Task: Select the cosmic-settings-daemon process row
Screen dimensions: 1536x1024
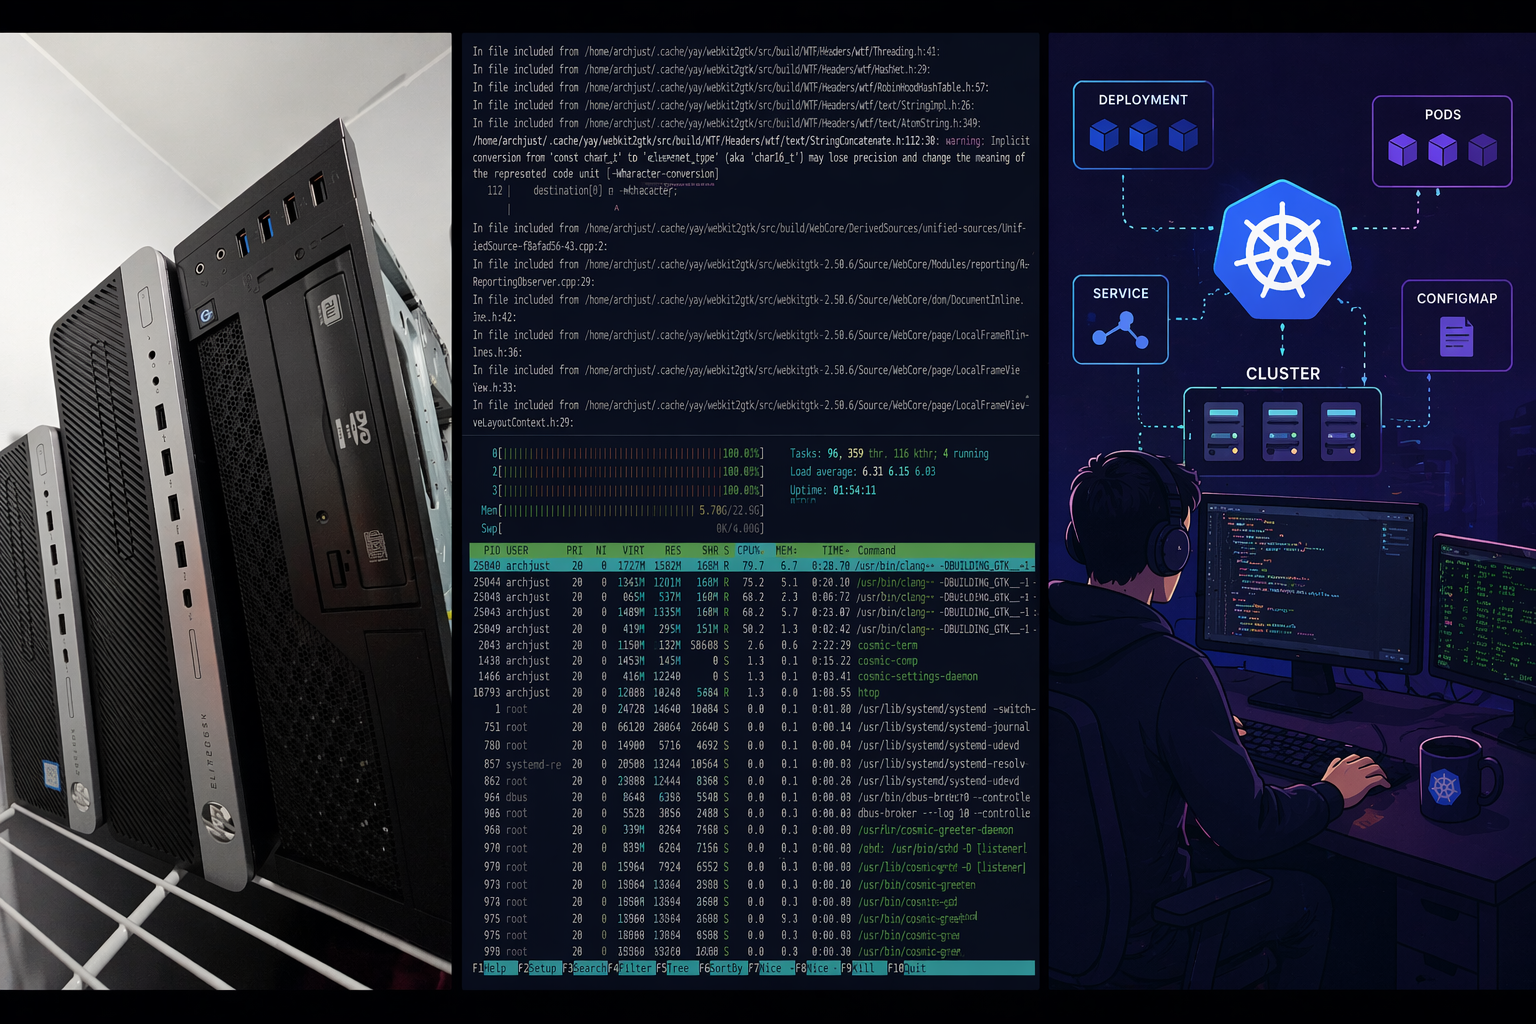Action: click(x=752, y=677)
